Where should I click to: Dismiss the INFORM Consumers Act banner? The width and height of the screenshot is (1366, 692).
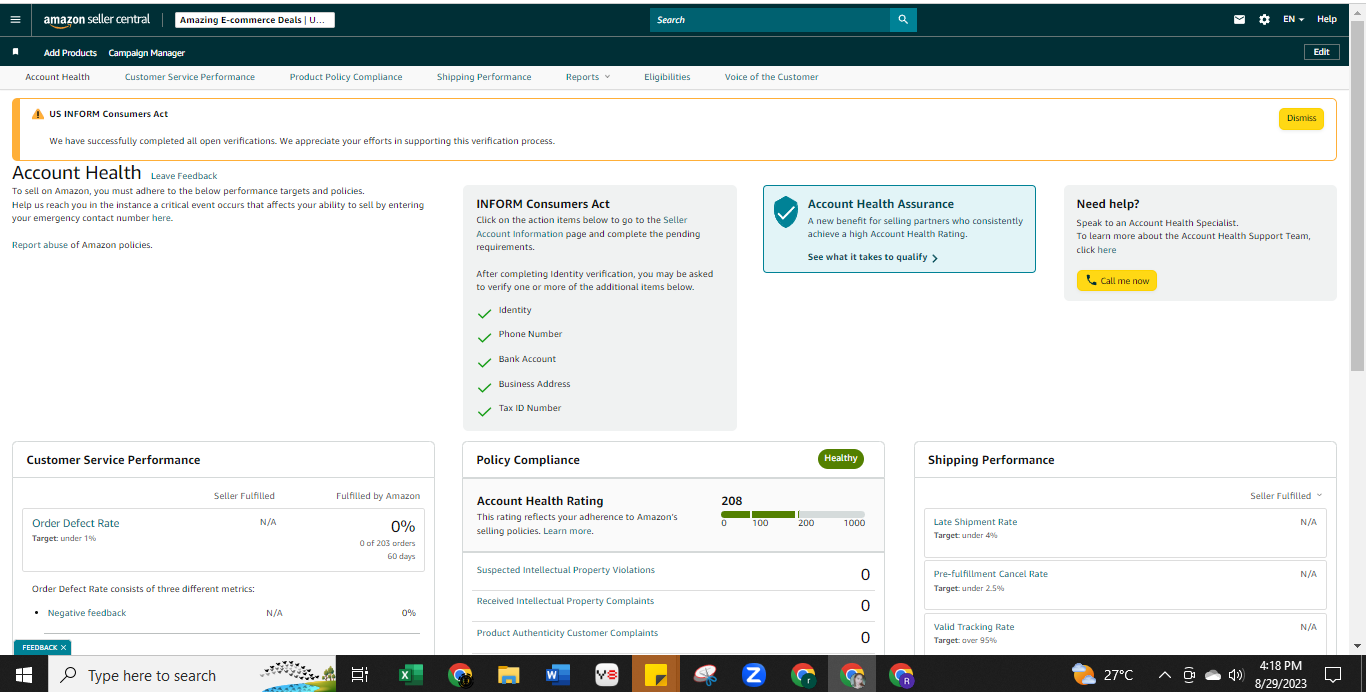click(x=1301, y=118)
